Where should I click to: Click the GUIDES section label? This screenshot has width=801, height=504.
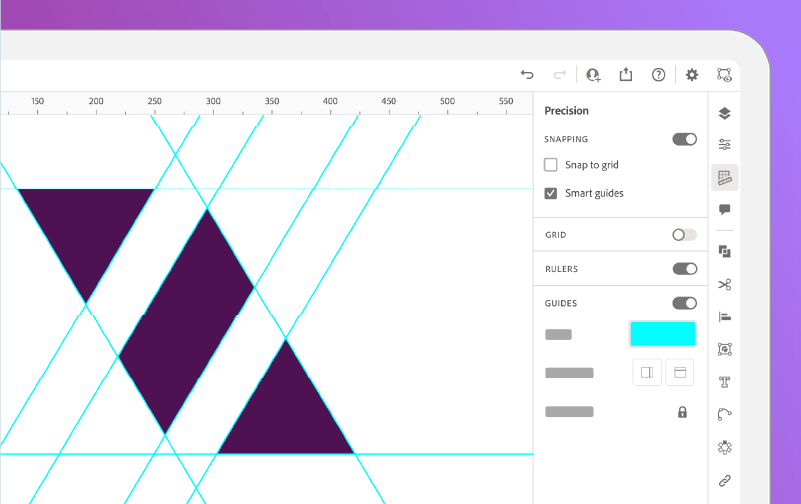coord(561,303)
